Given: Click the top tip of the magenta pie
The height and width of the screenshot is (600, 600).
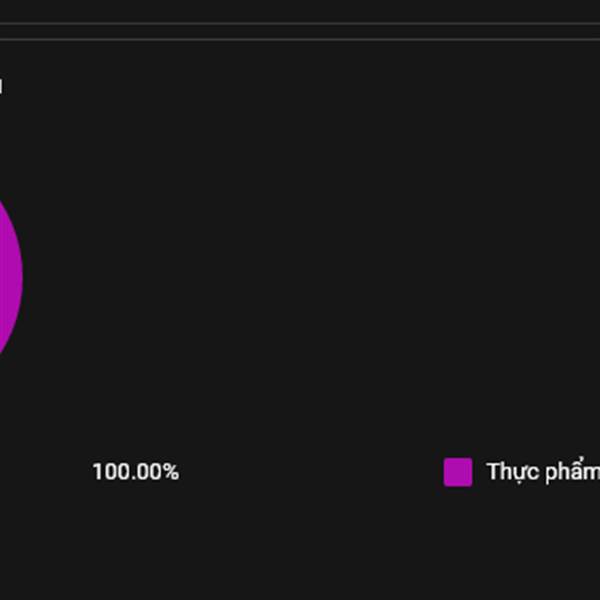Looking at the screenshot, I should click(1, 203).
